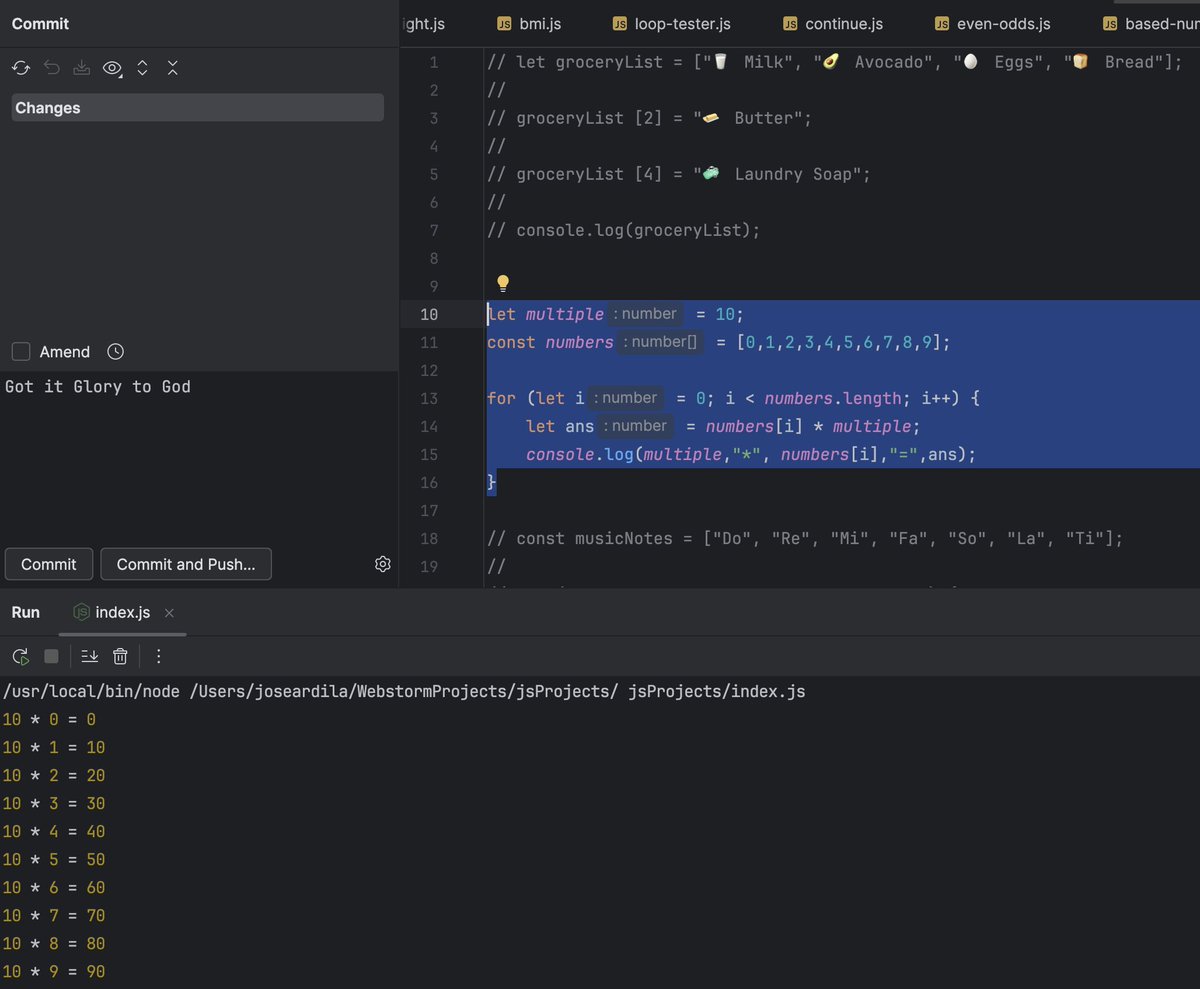Click output line "10 * 7 = 70"
This screenshot has width=1200, height=989.
[54, 916]
